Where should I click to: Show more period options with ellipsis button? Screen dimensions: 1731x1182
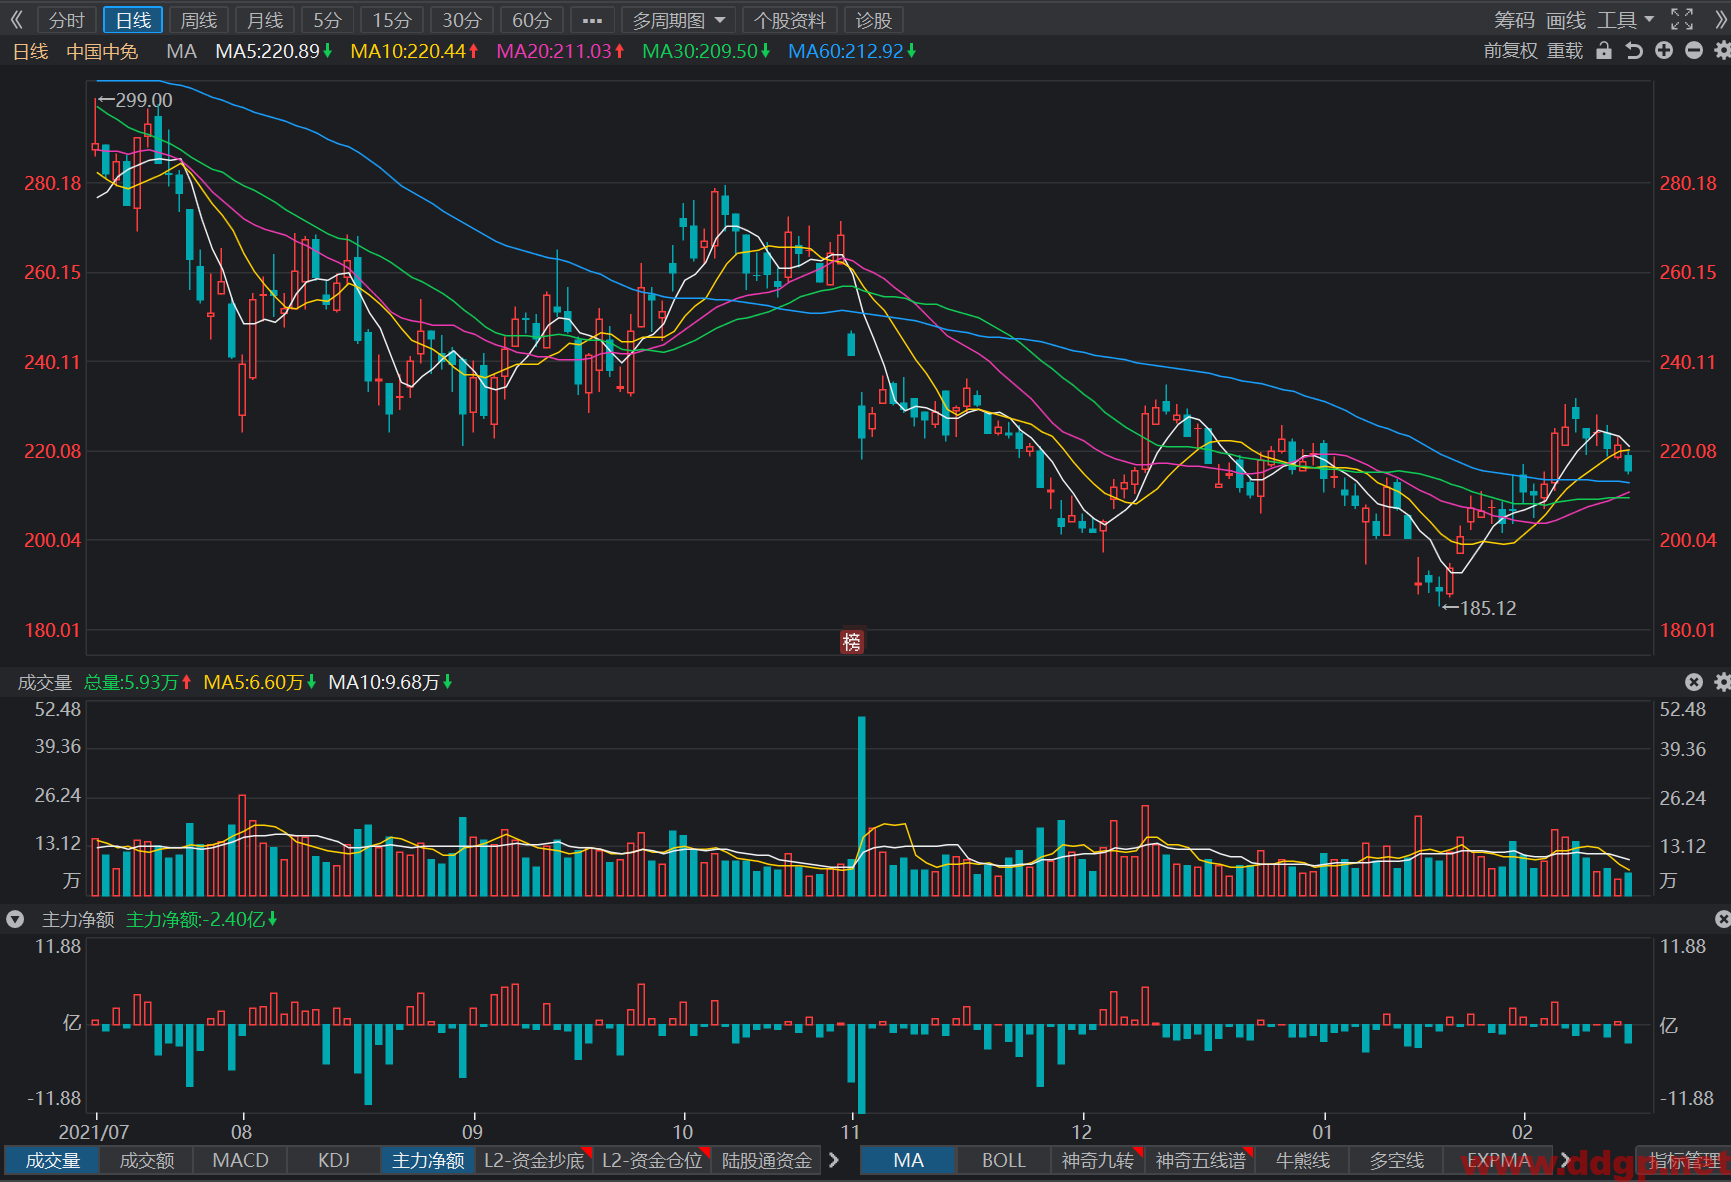pyautogui.click(x=592, y=20)
